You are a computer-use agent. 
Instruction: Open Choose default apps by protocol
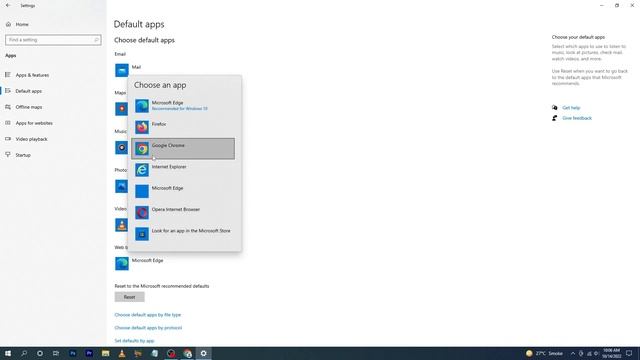click(x=149, y=328)
